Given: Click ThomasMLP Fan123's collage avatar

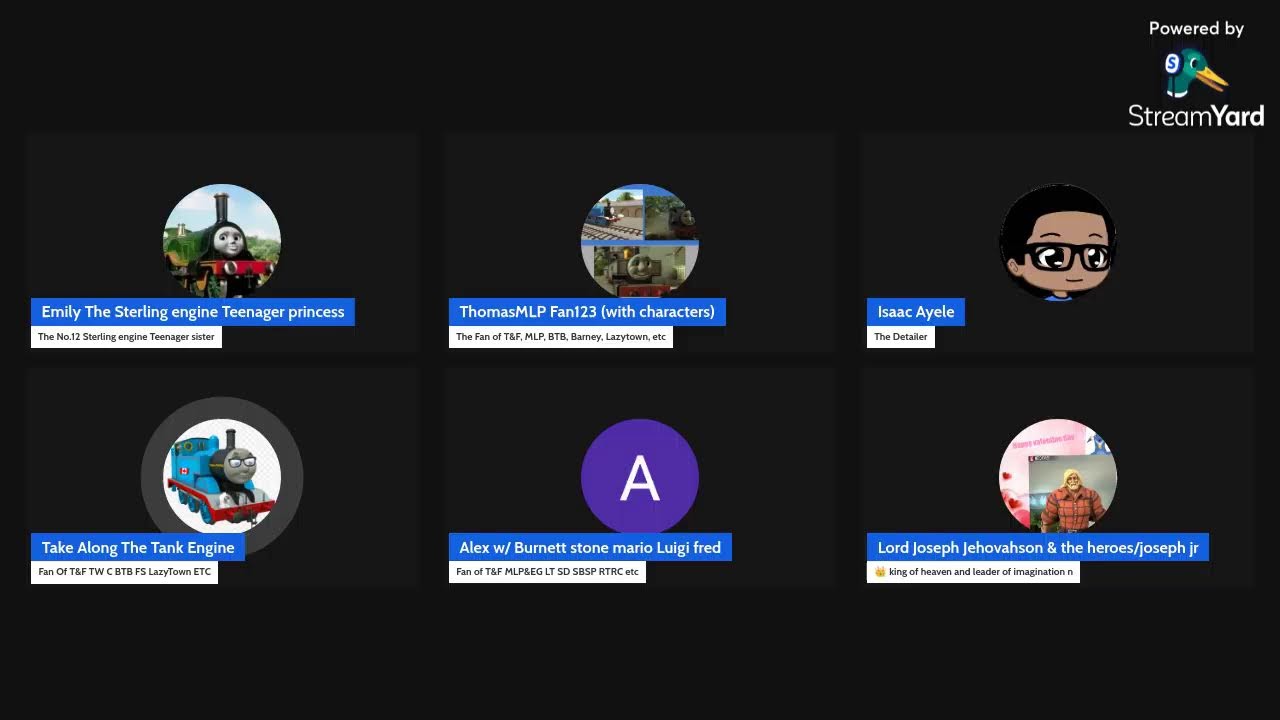Looking at the screenshot, I should pos(640,241).
